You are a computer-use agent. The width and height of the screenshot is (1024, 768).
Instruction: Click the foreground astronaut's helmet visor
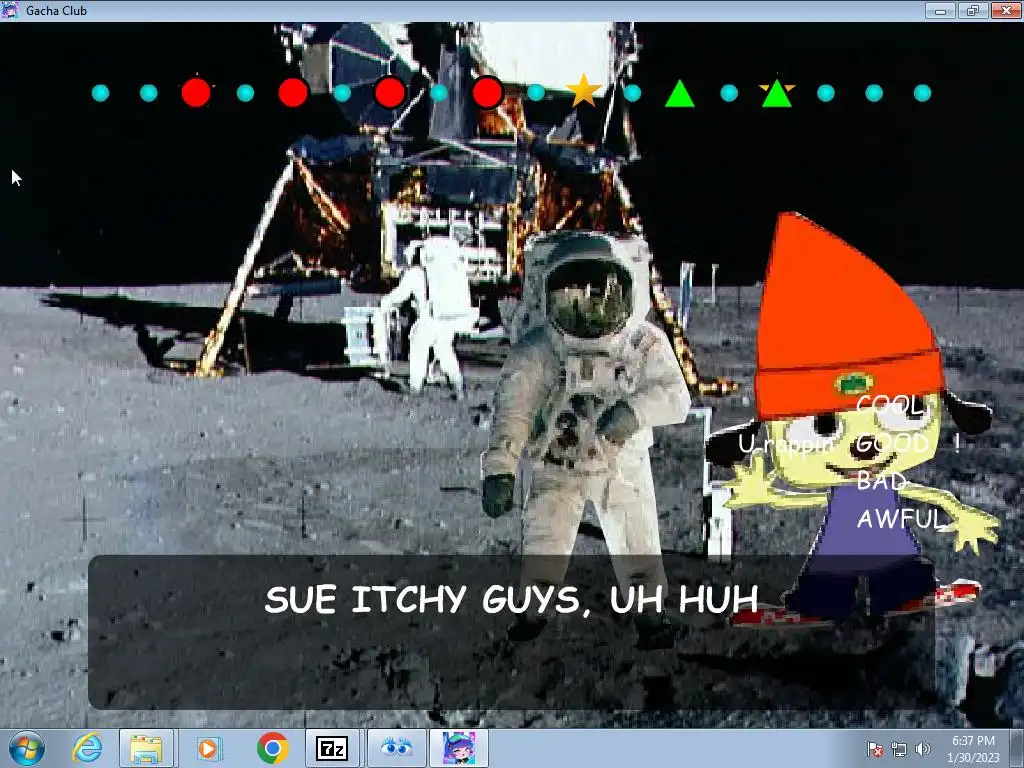pyautogui.click(x=589, y=297)
